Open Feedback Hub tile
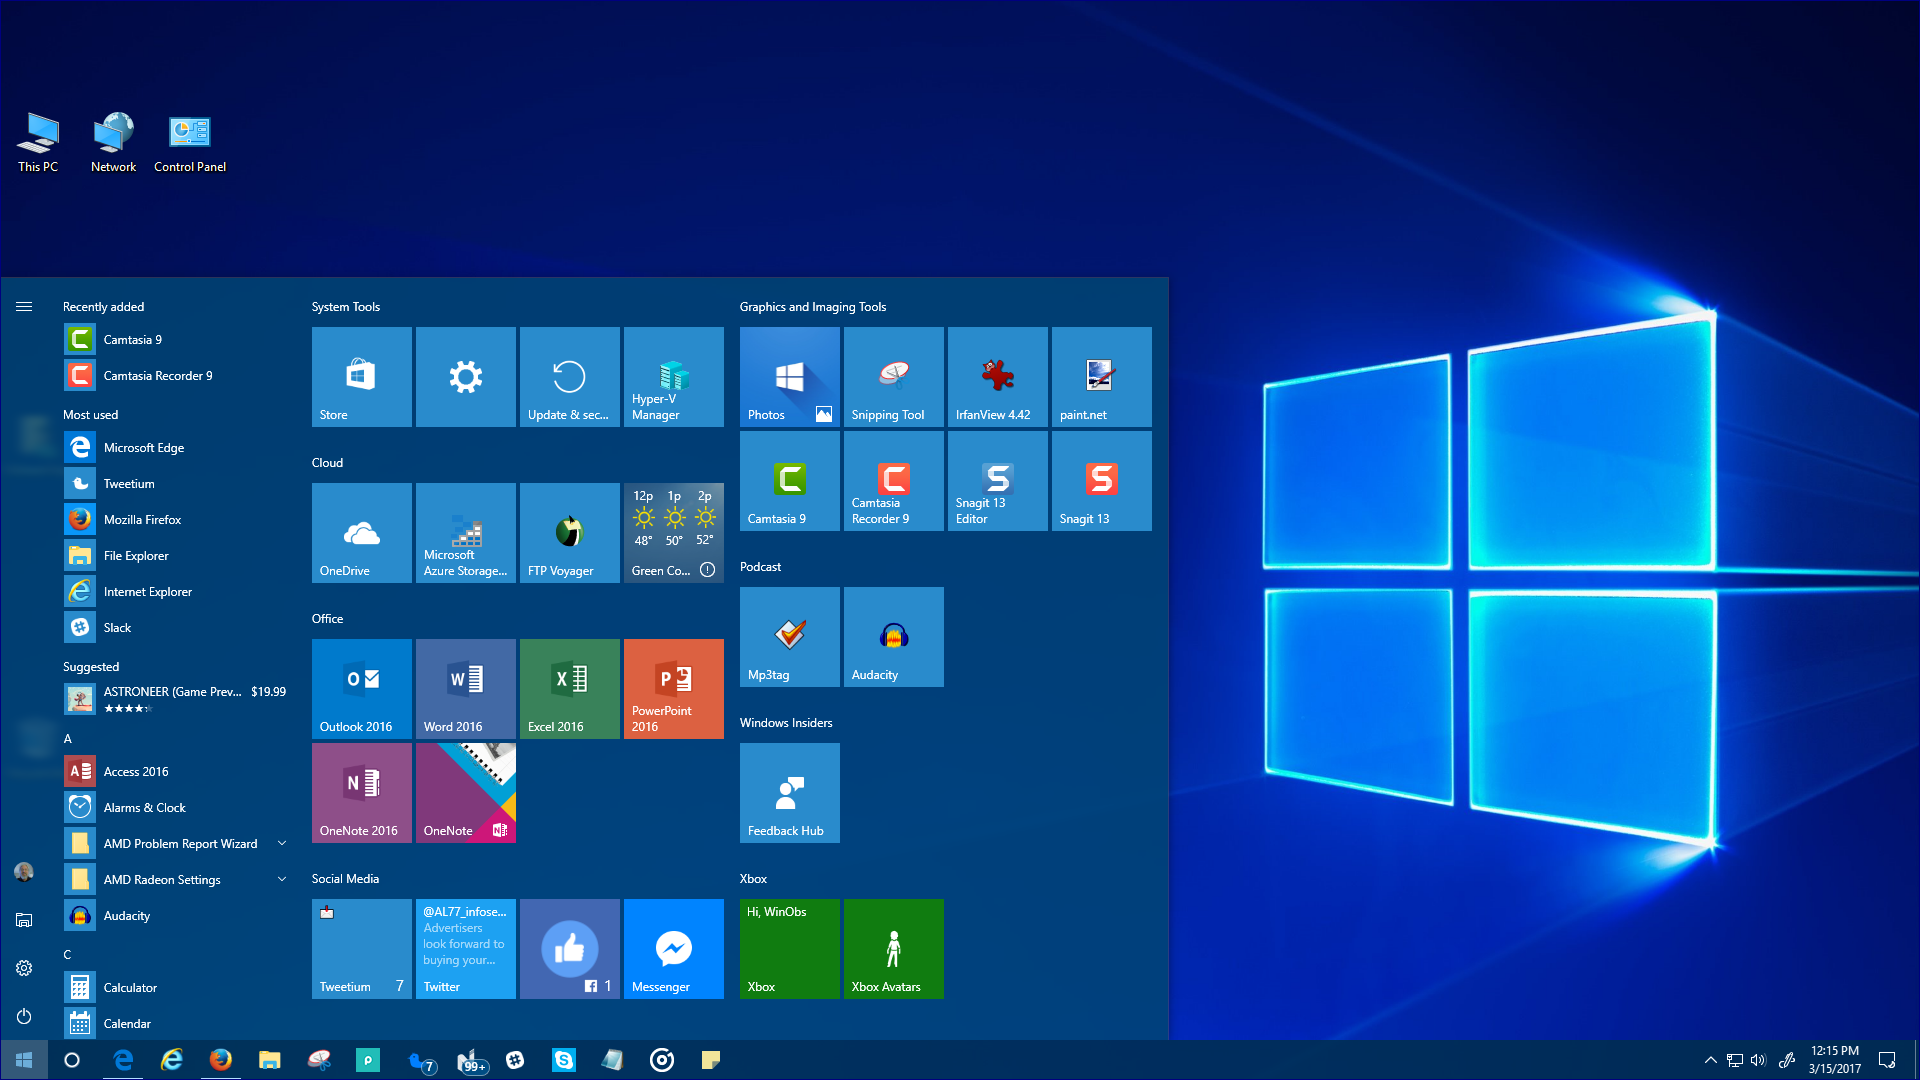The width and height of the screenshot is (1920, 1080). [x=789, y=793]
